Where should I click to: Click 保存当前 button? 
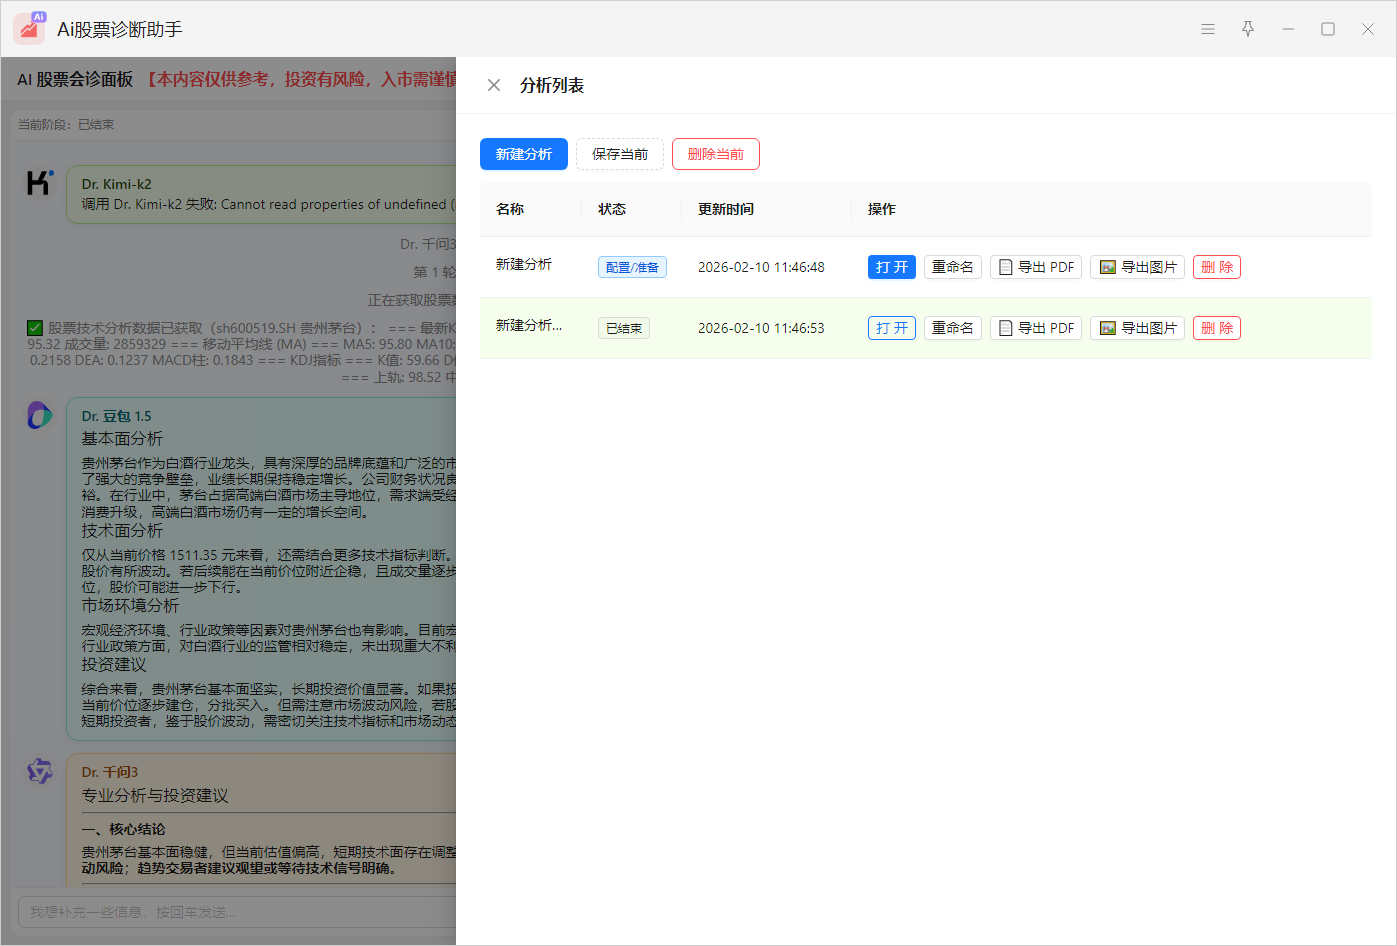tap(620, 154)
